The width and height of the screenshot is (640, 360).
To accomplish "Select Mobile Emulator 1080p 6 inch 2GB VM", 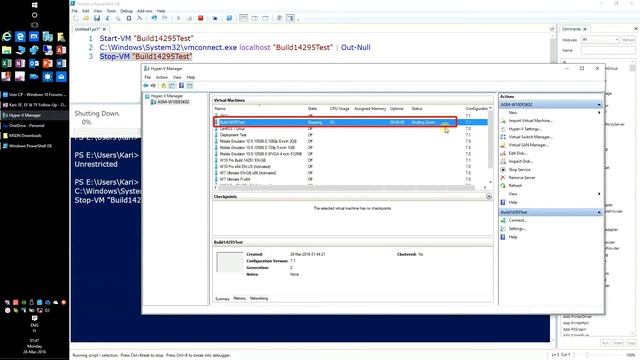I will click(x=258, y=141).
